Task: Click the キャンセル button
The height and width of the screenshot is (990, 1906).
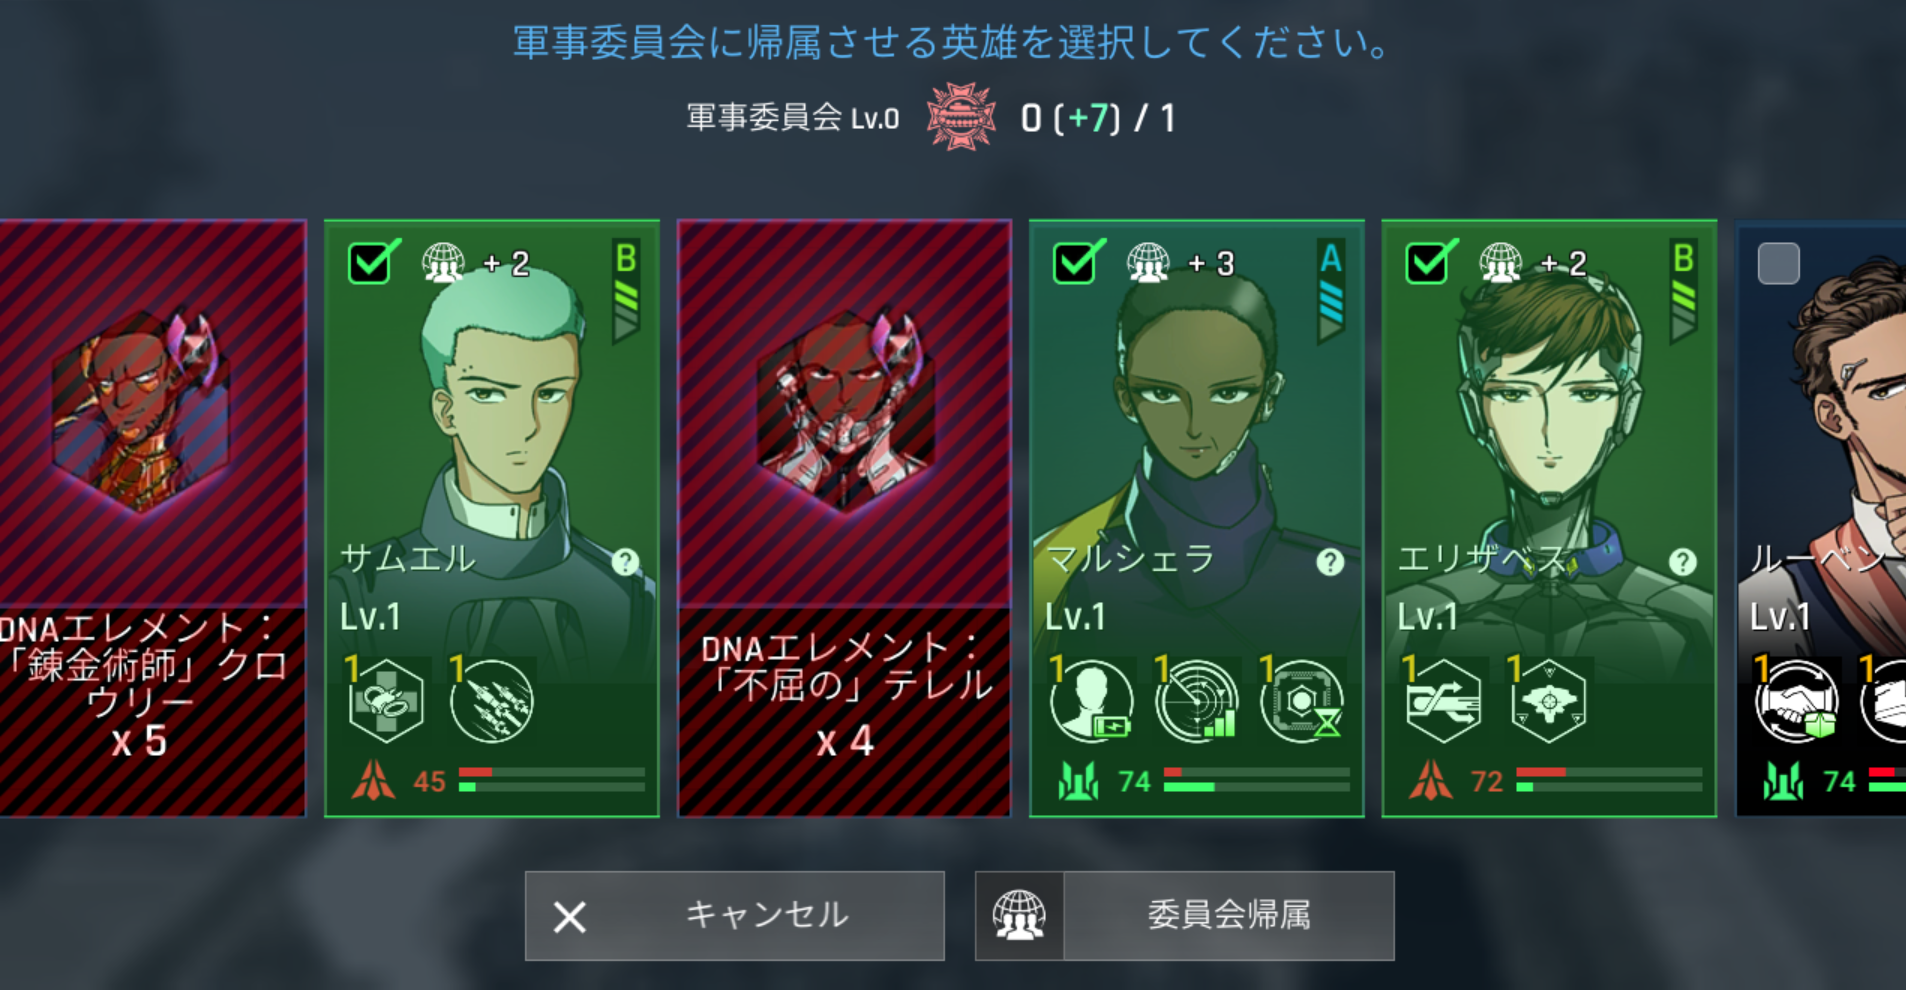Action: point(735,916)
